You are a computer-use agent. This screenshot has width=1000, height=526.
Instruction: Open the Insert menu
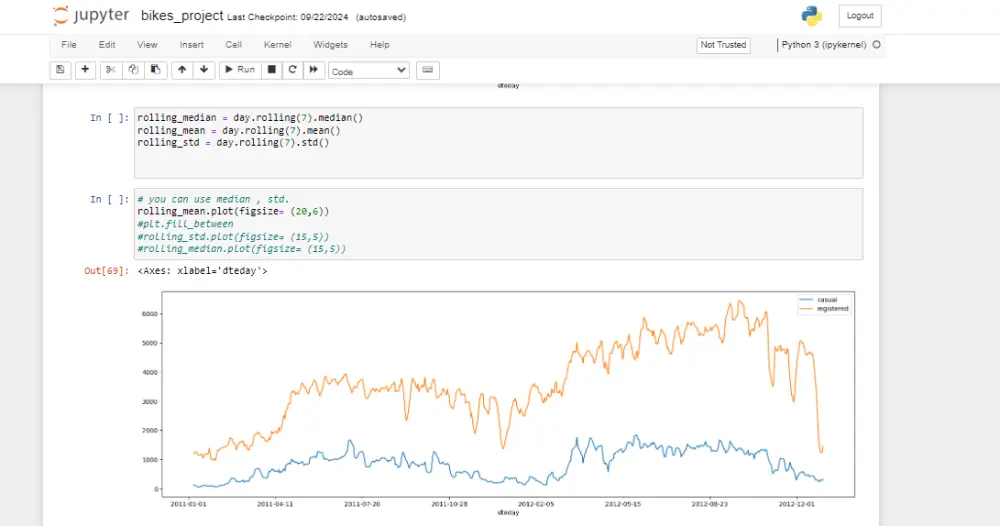click(192, 45)
